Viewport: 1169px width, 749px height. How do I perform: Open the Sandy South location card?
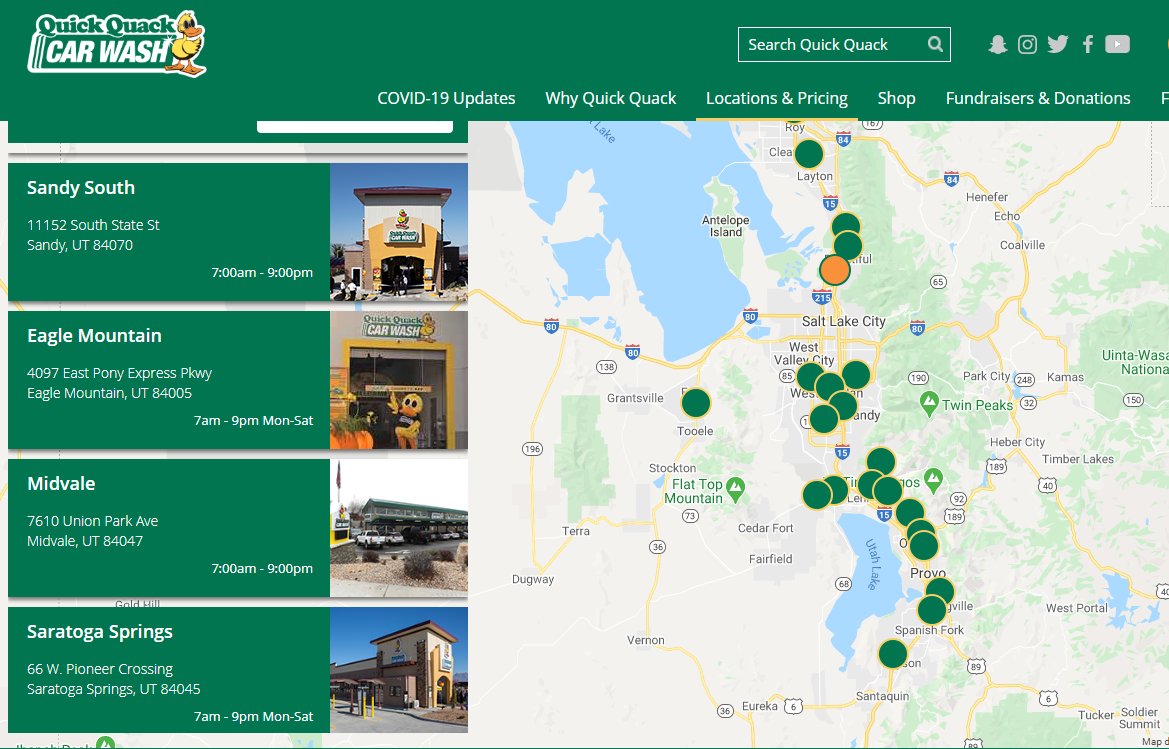pyautogui.click(x=238, y=232)
